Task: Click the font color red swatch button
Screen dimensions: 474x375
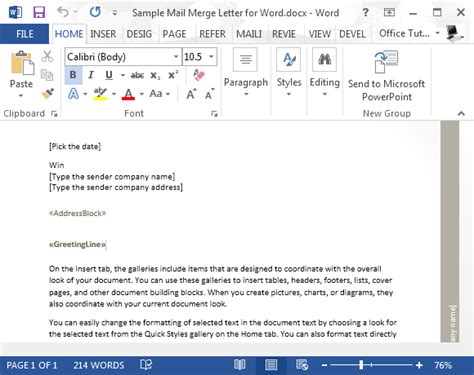Action: pos(128,94)
